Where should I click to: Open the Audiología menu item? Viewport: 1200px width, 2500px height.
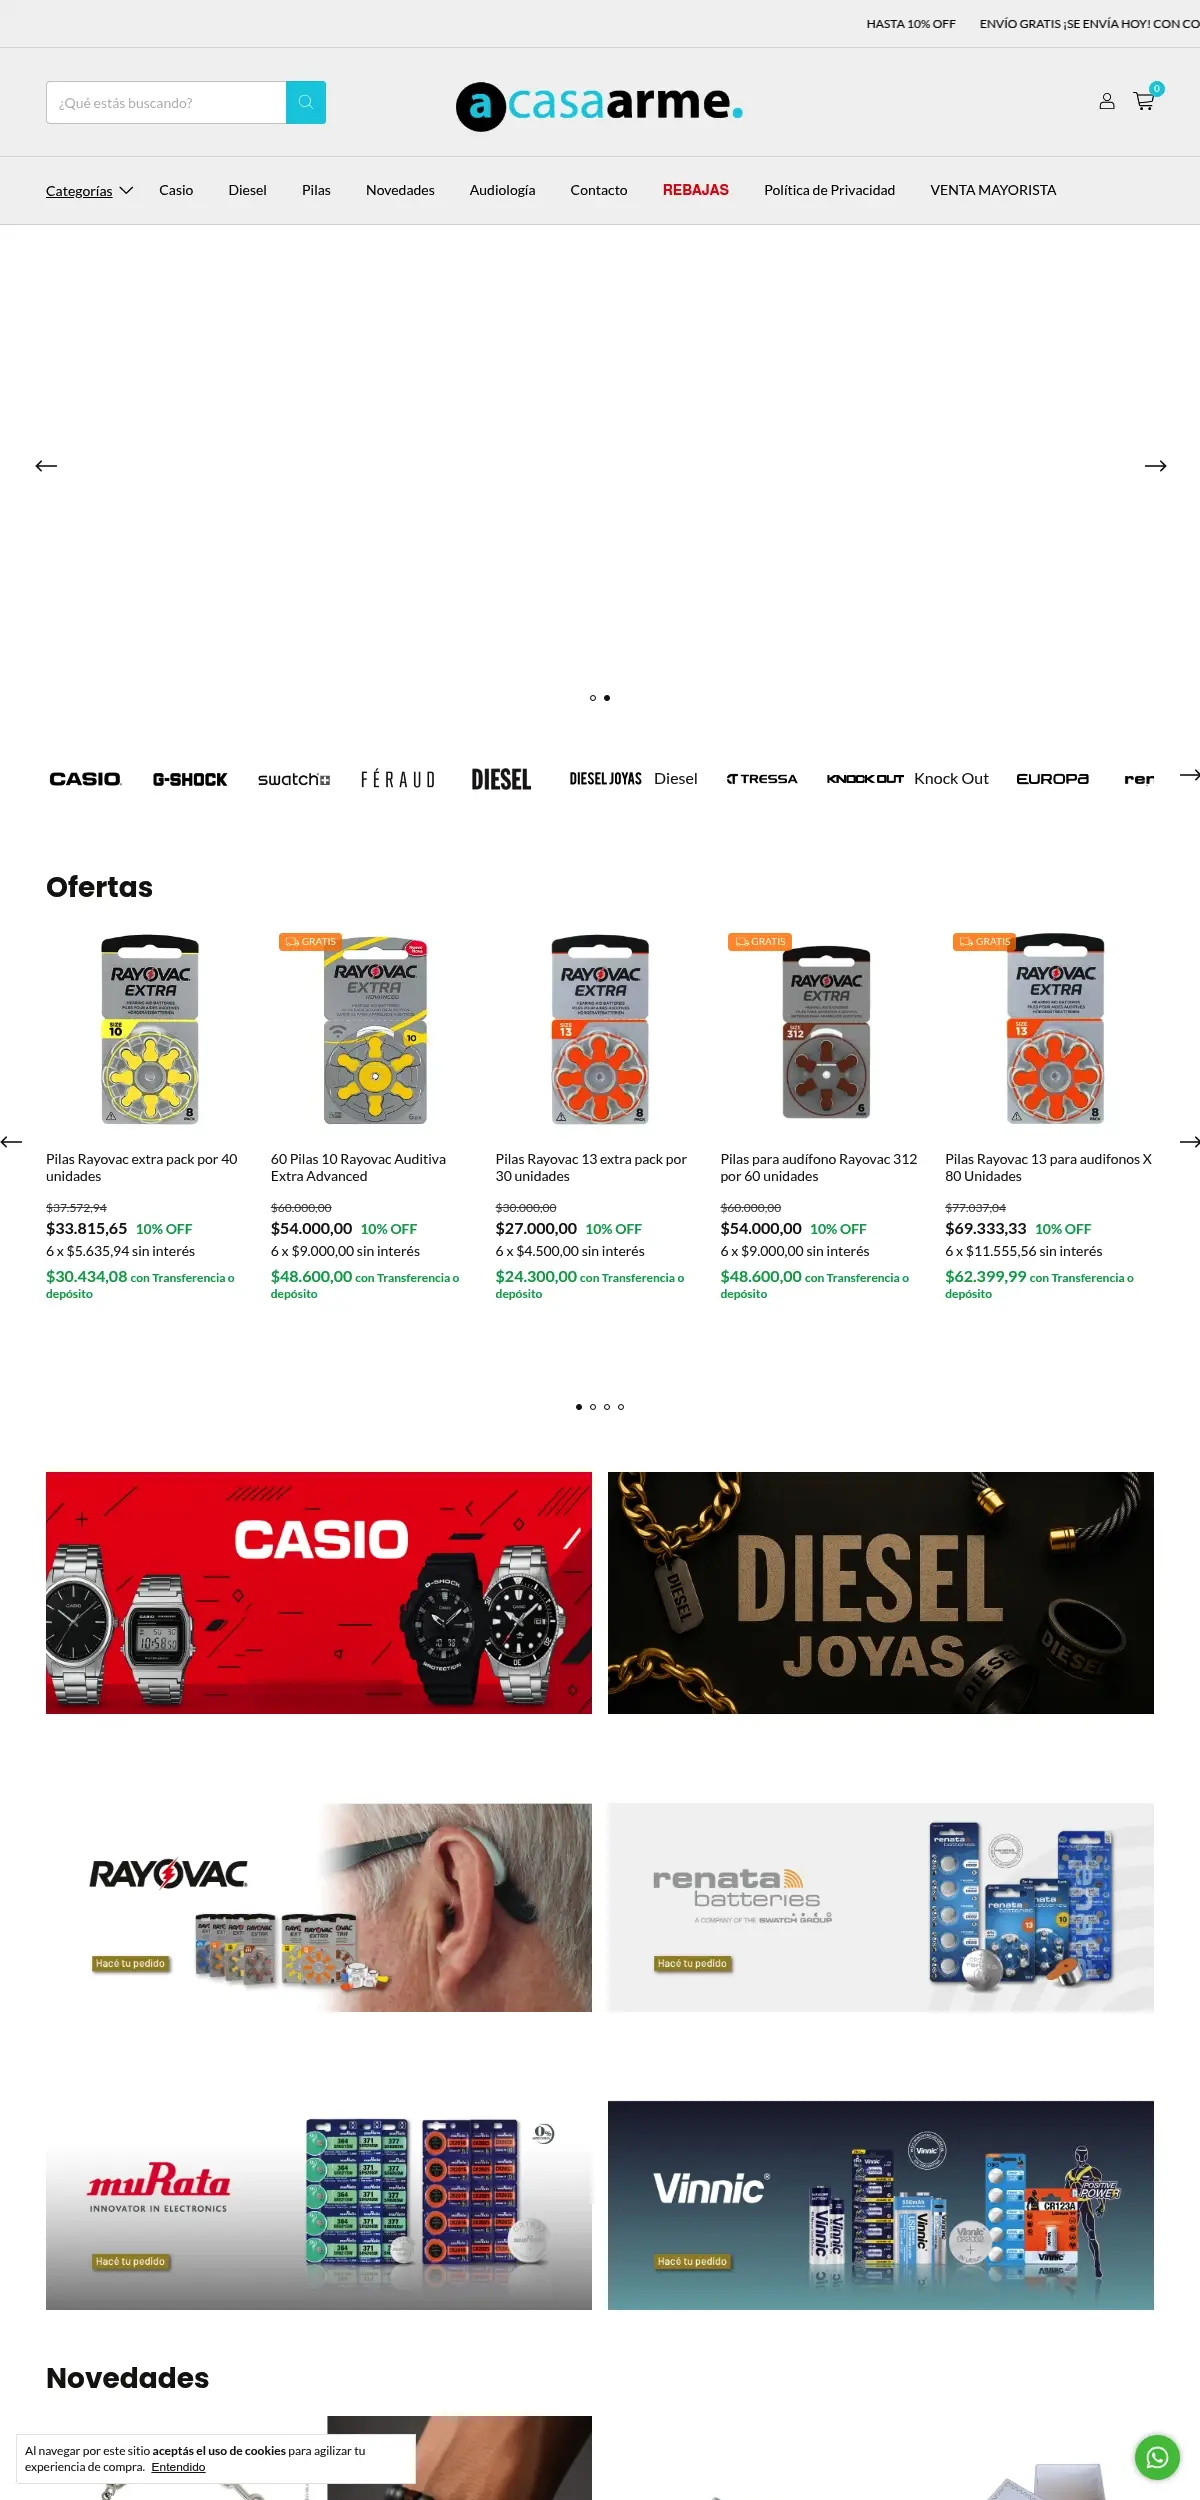(x=502, y=190)
